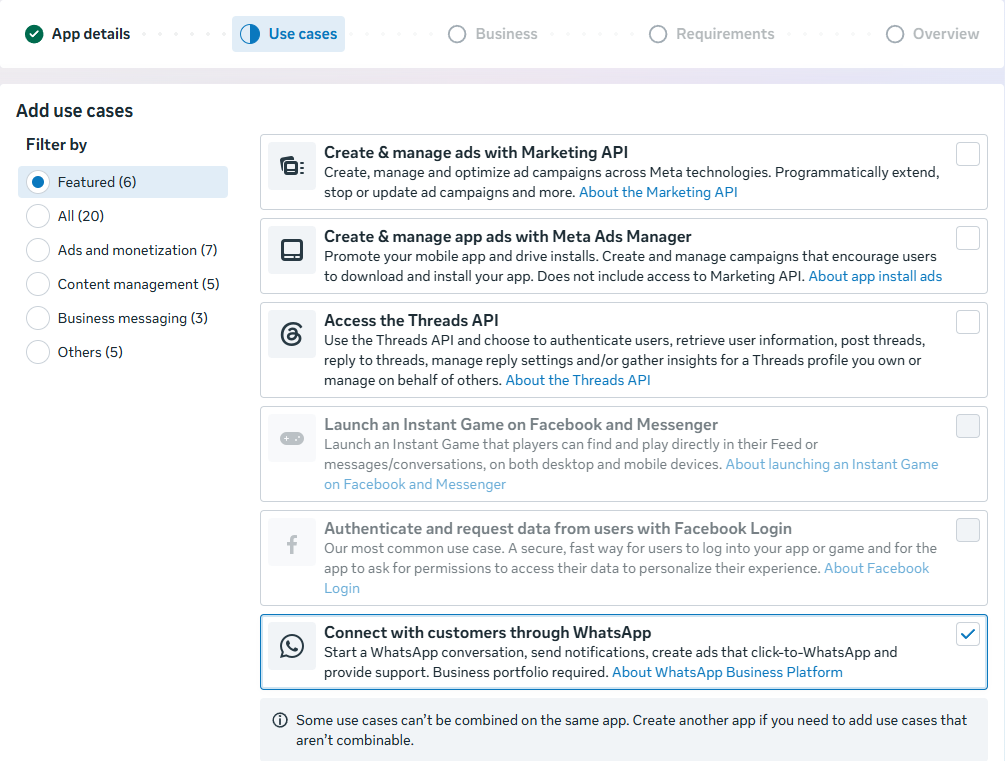Follow the About the Threads API link
This screenshot has width=1005, height=761.
click(578, 380)
